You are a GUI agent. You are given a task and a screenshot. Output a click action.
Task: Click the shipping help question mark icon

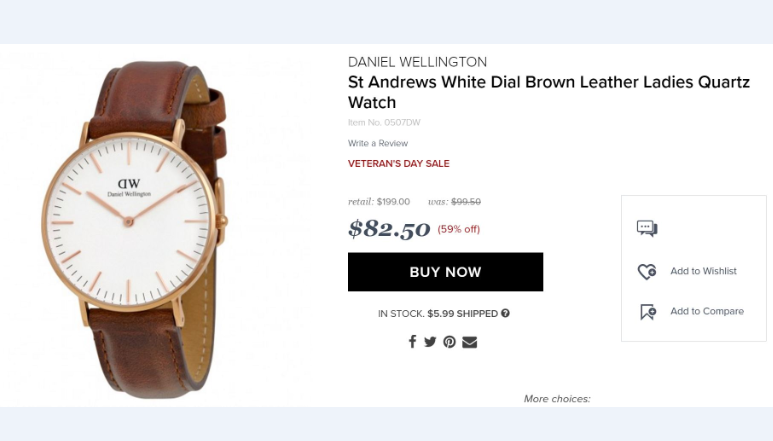pos(506,313)
